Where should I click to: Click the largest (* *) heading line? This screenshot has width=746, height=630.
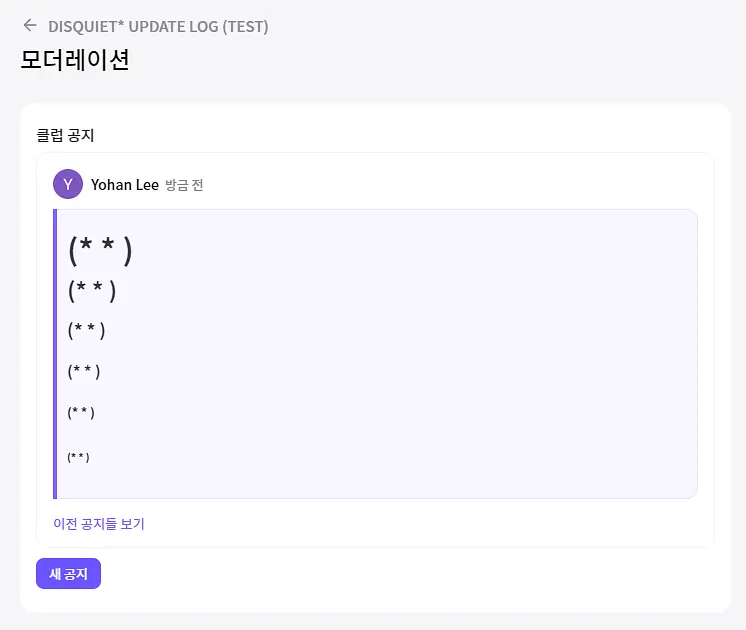click(100, 250)
